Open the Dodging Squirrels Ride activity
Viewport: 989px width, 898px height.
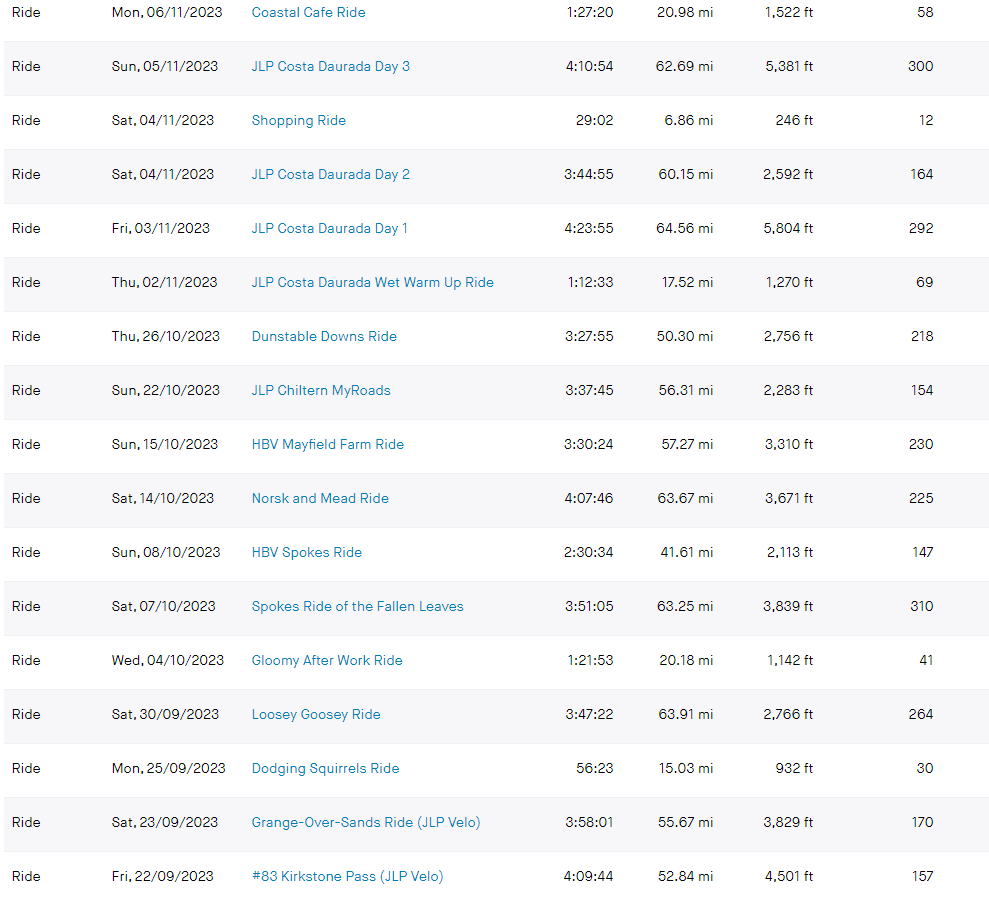click(325, 769)
